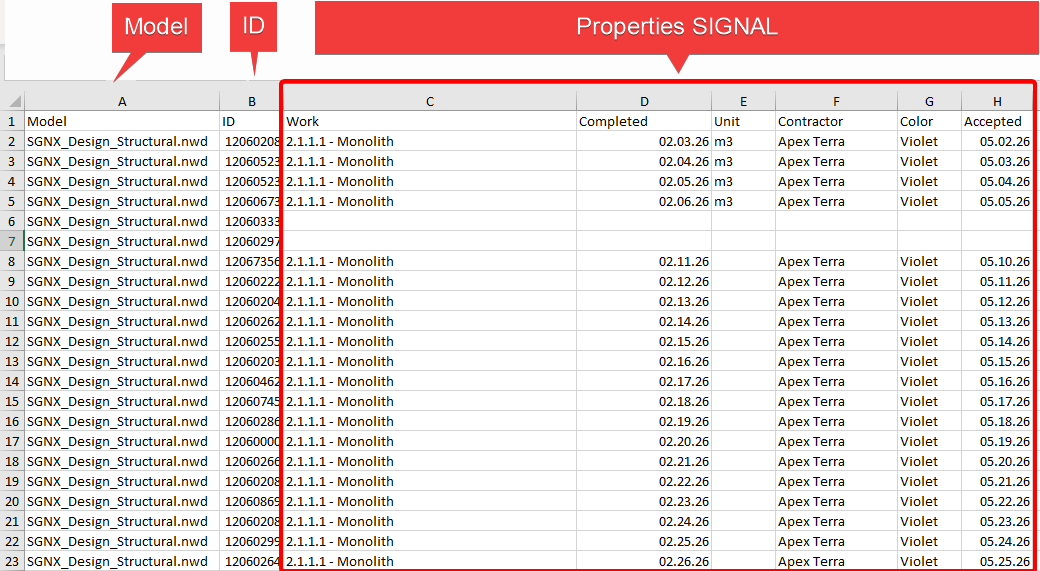Select ID cell 12060297
The height and width of the screenshot is (571, 1040).
(251, 241)
